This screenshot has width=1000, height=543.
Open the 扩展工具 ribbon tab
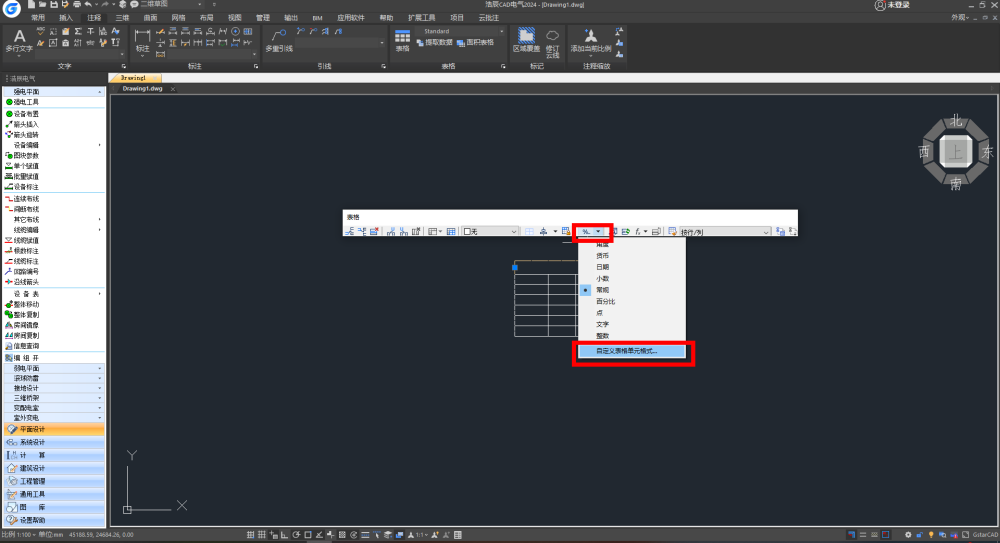422,18
